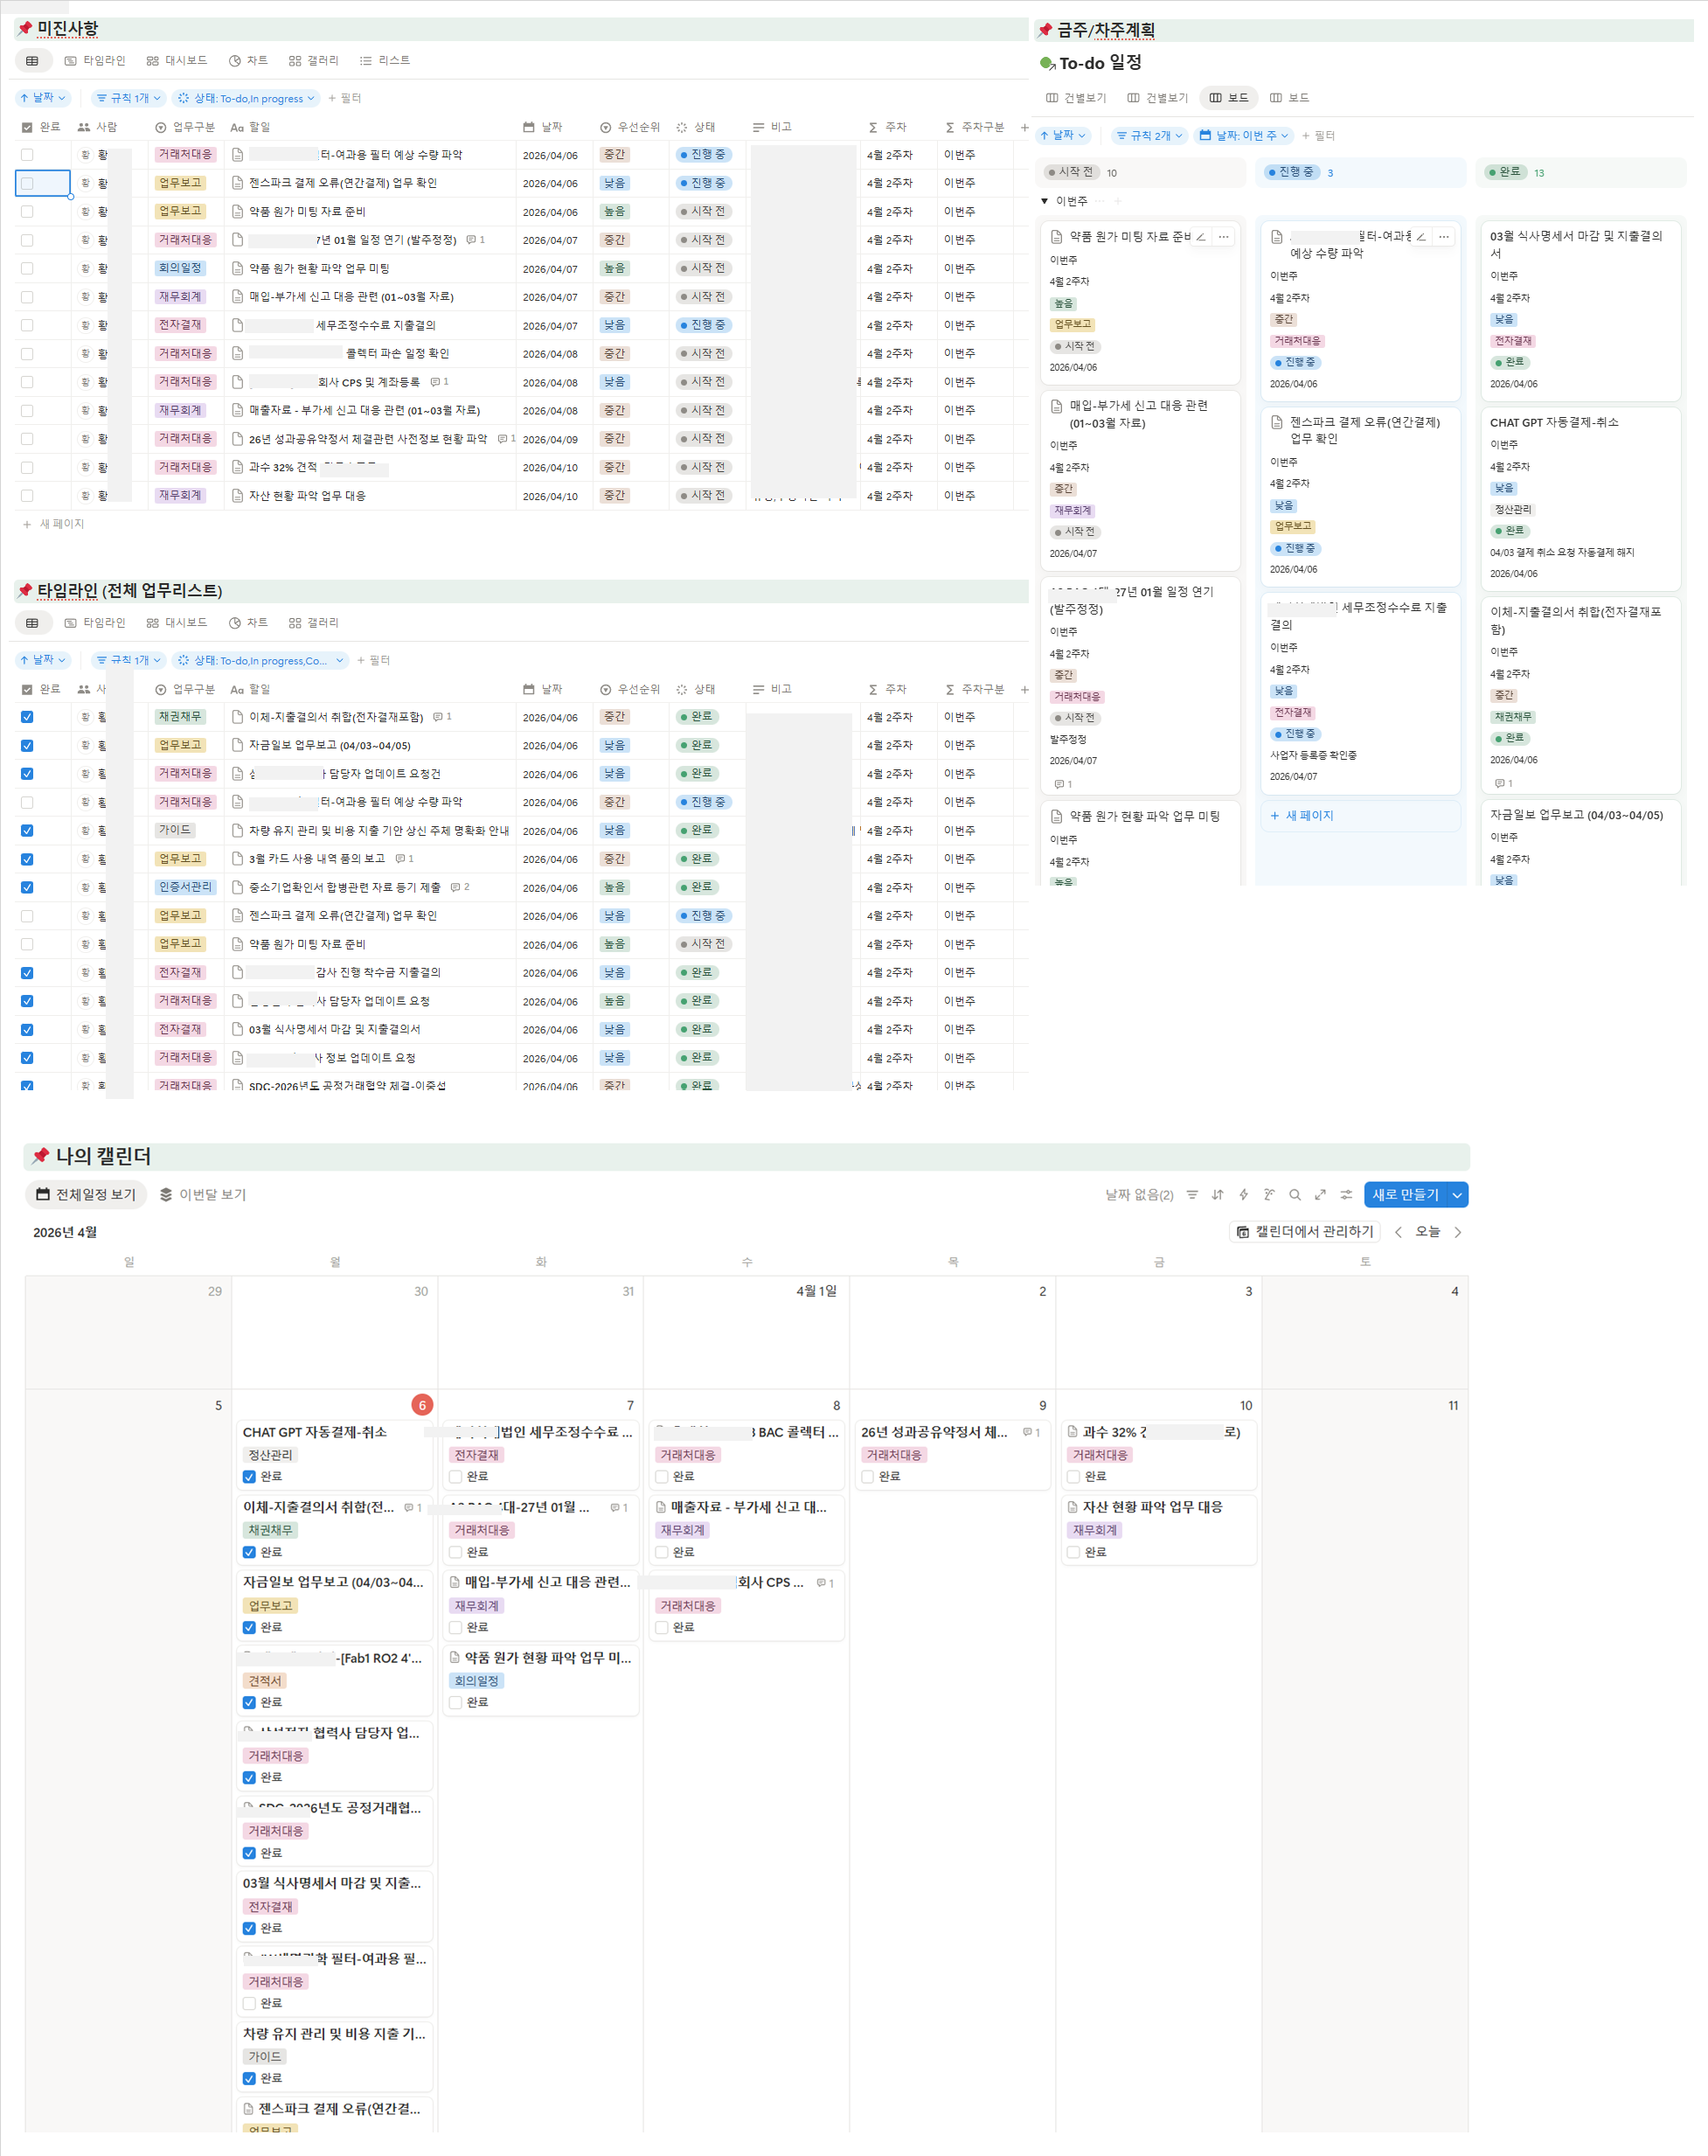Screen dimensions: 1708x2156
Task: Open 날짜: 이번 주 filter dropdown
Action: click(1244, 135)
